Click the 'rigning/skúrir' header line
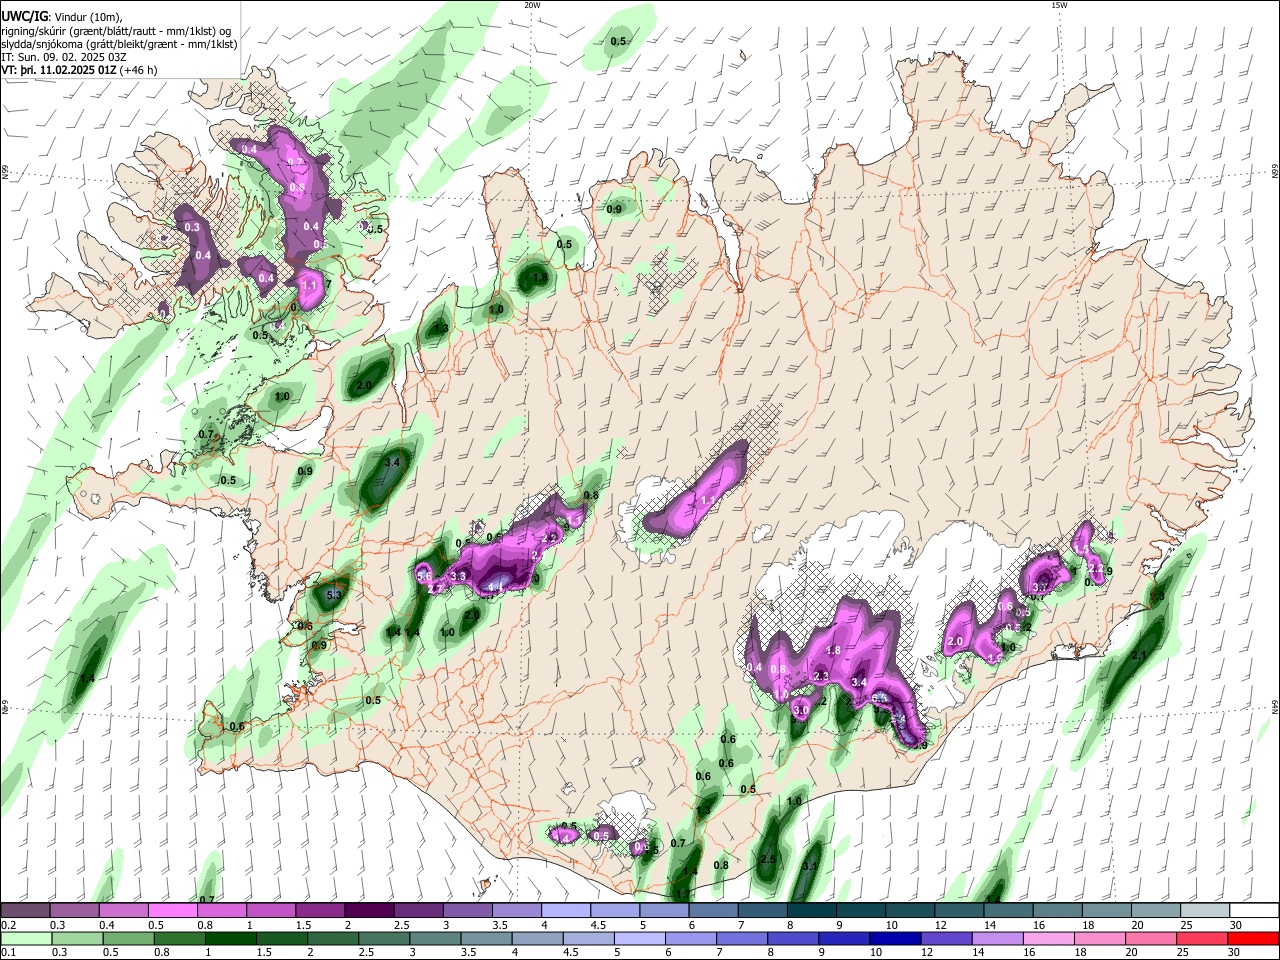1280x960 pixels. 115,30
